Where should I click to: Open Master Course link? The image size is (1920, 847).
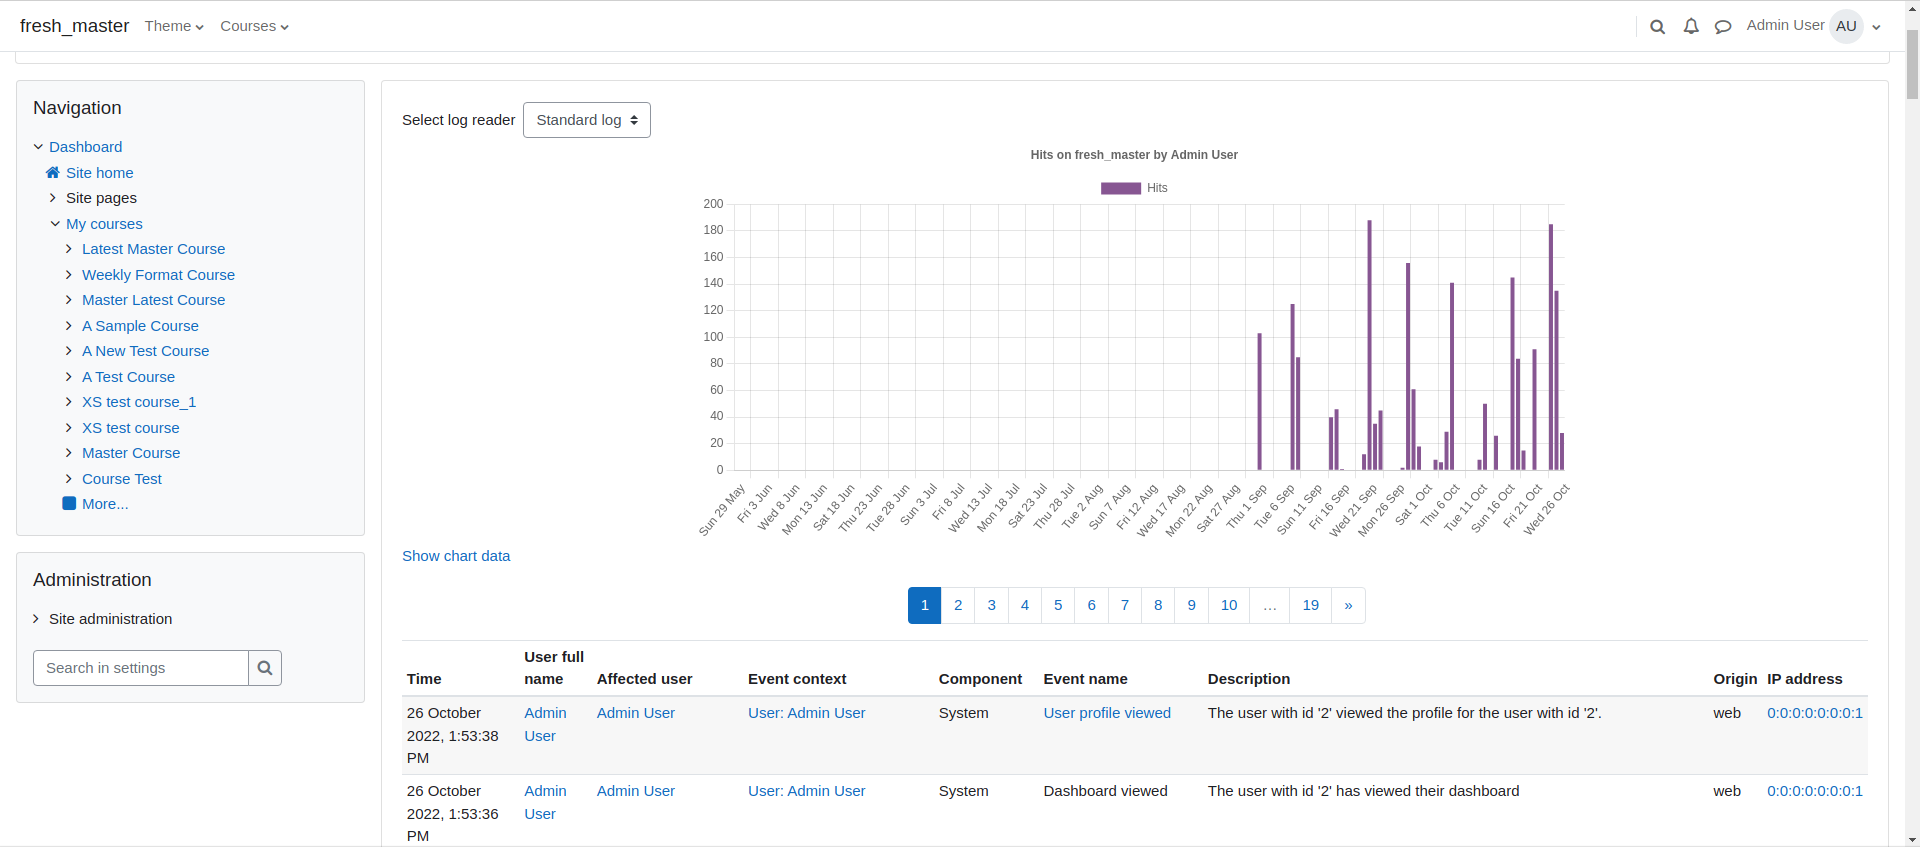coord(131,453)
